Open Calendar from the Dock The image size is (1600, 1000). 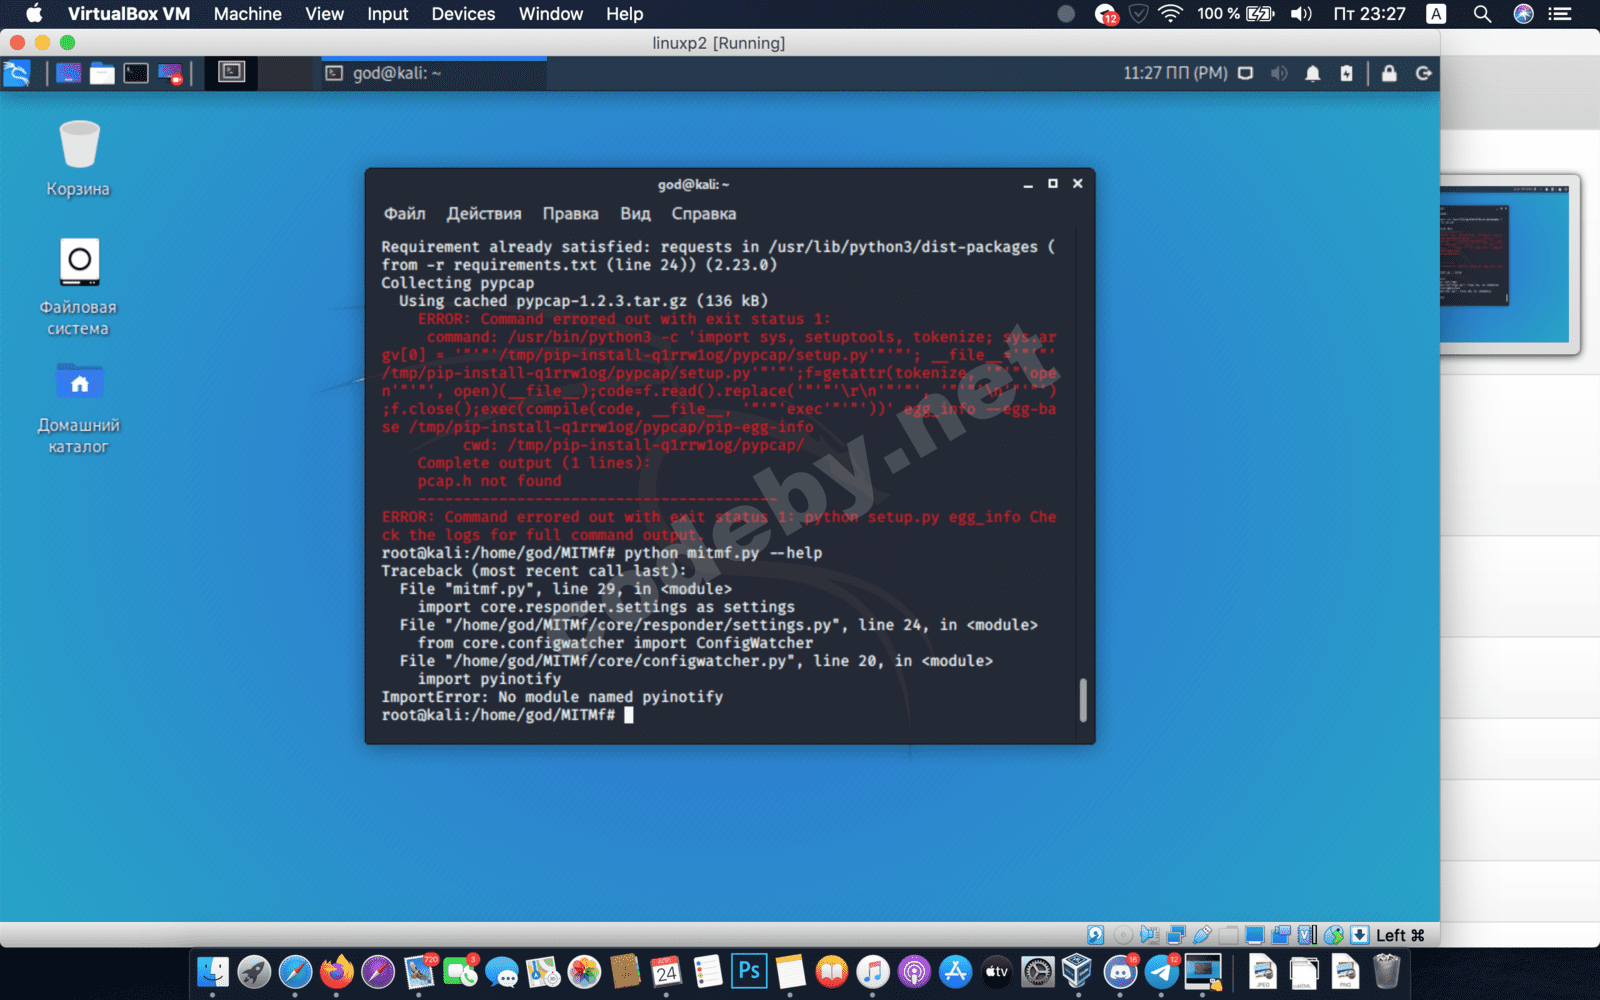tap(666, 971)
